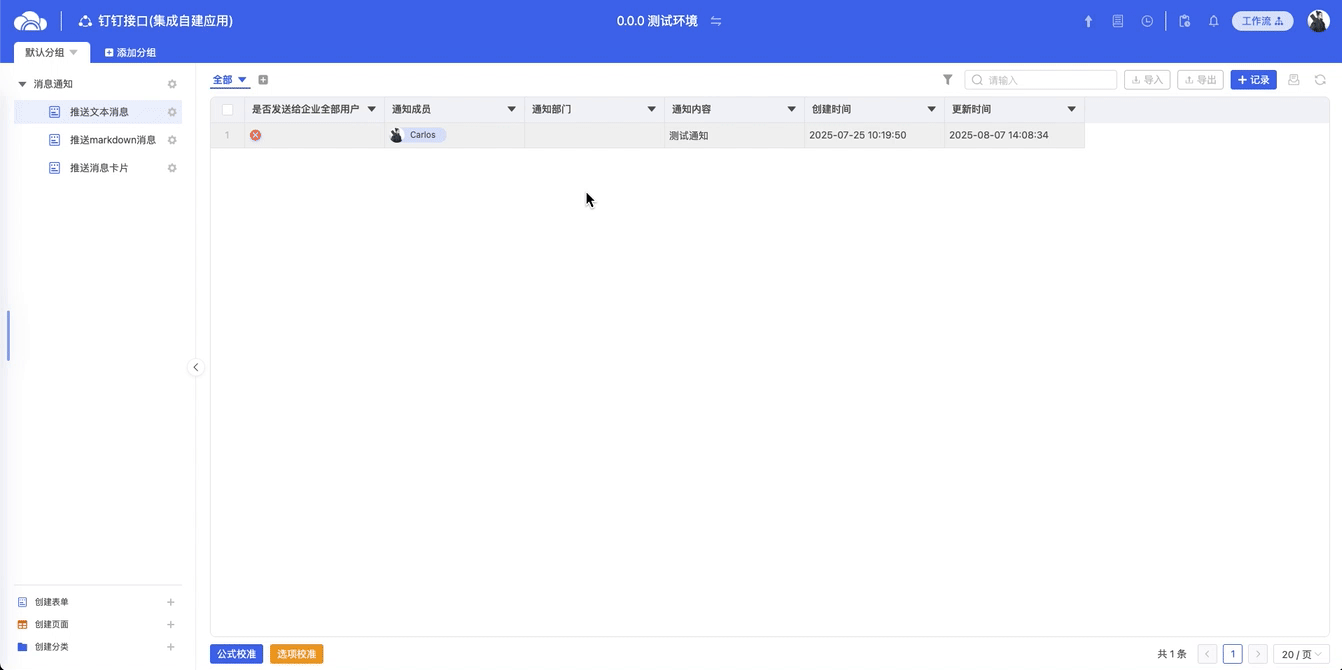Open the 通知成员 column dropdown arrow
1342x670 pixels.
click(x=511, y=109)
